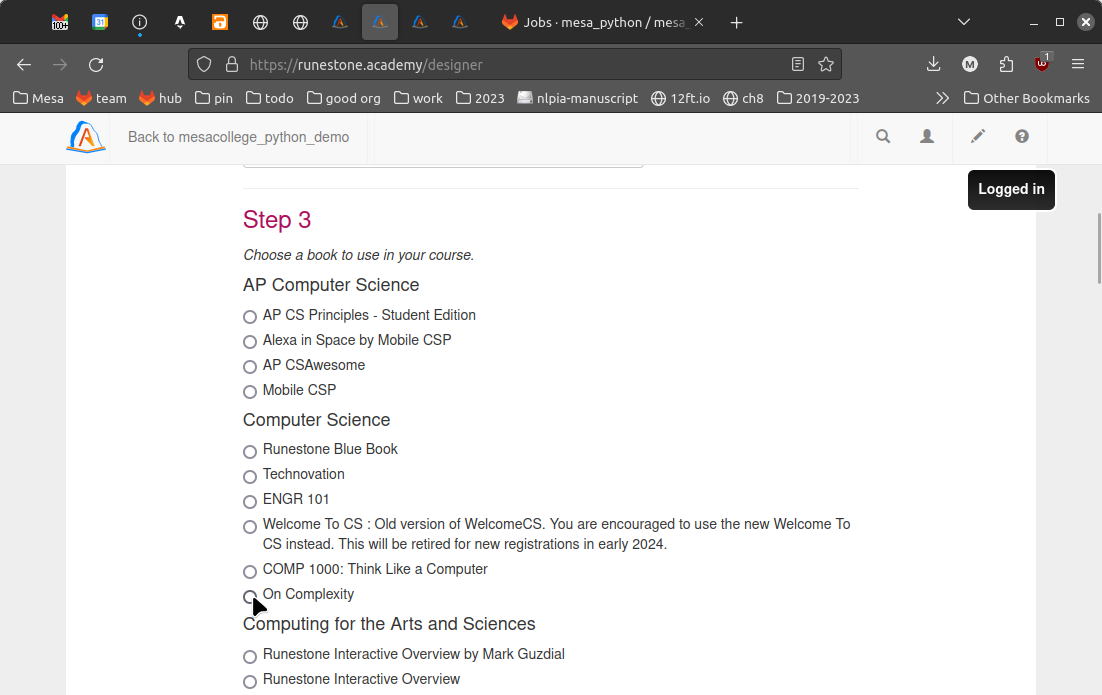The width and height of the screenshot is (1102, 695).
Task: Open the Firefox hamburger application menu
Action: coord(1078,64)
